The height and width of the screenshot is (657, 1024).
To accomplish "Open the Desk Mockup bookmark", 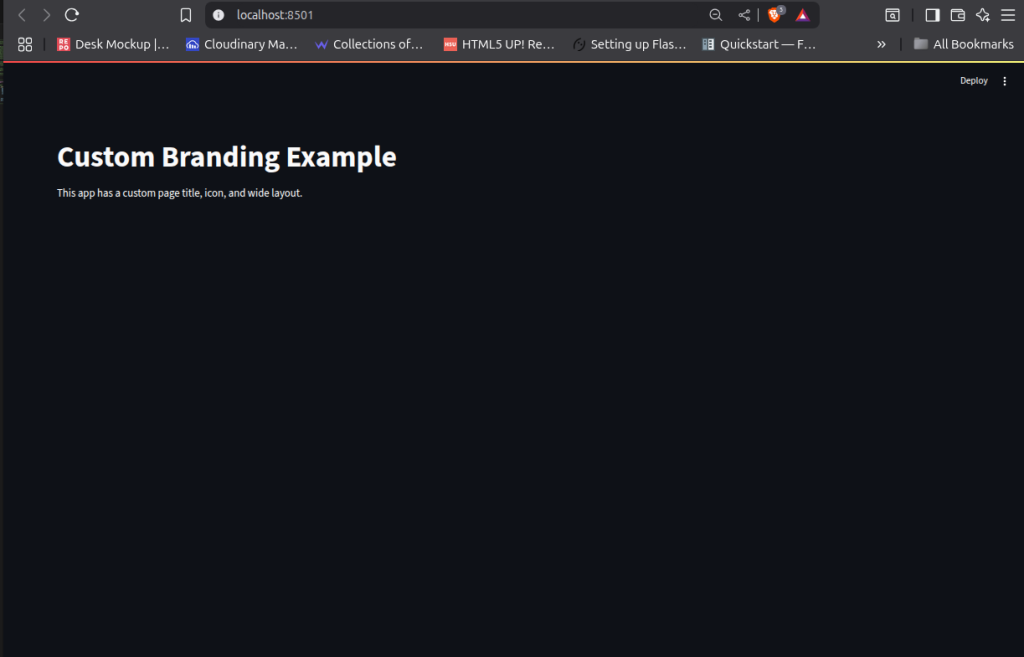I will 113,44.
